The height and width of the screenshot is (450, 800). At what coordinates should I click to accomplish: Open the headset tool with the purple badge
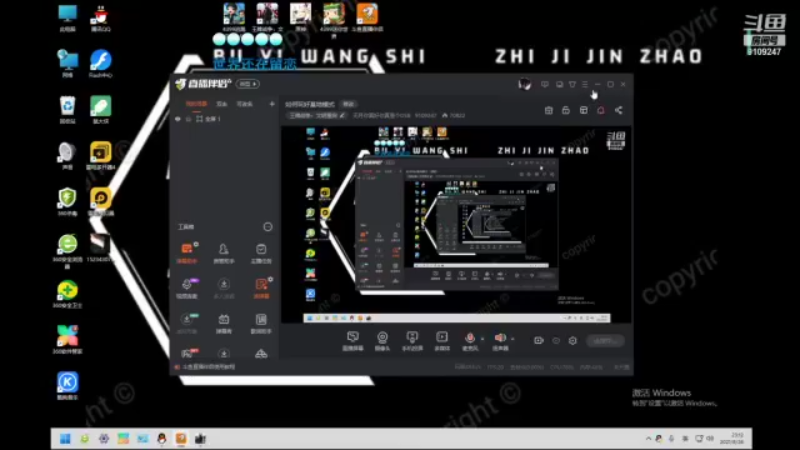pyautogui.click(x=187, y=288)
